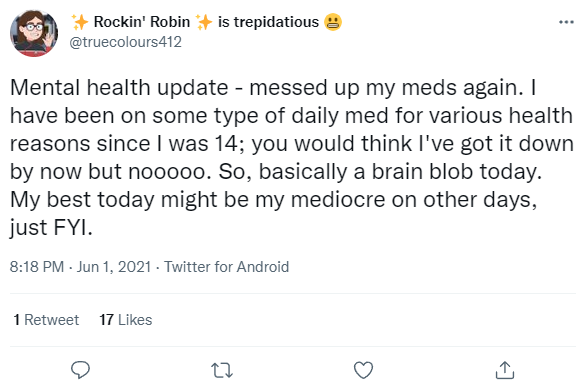Retweet this post using the arrows icon
The width and height of the screenshot is (587, 390).
pyautogui.click(x=222, y=370)
